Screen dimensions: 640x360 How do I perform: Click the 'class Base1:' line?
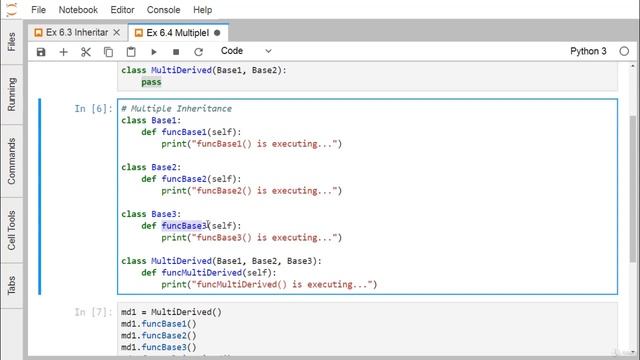pos(151,120)
